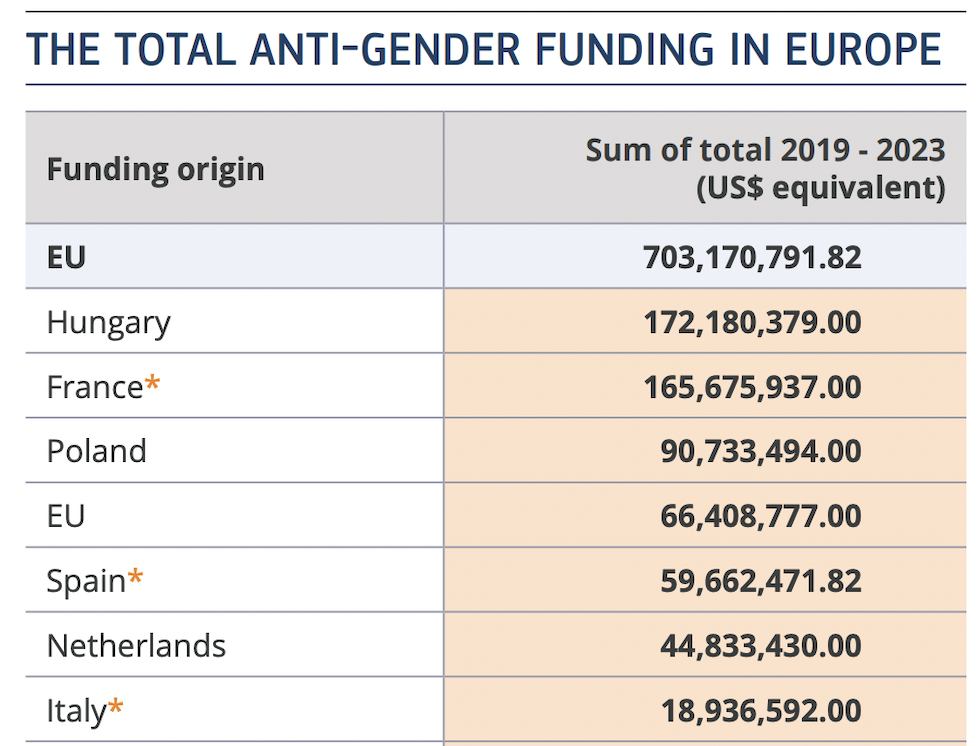Click Italy's amount 18,936,592.00

click(x=760, y=711)
